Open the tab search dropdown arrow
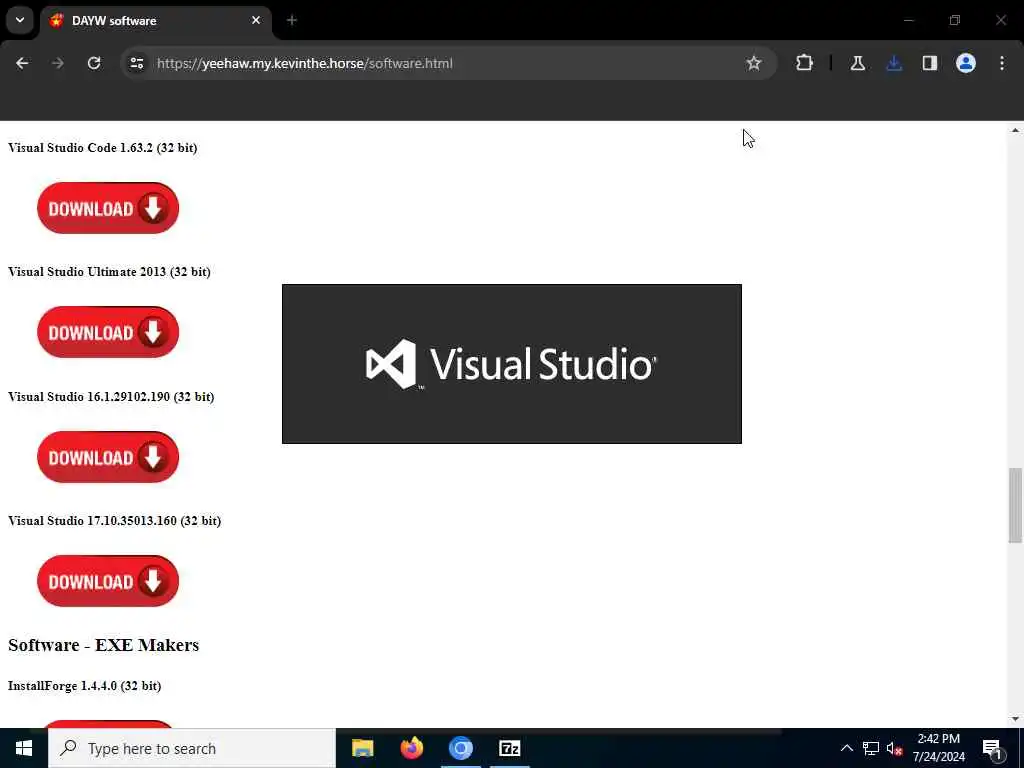Image resolution: width=1024 pixels, height=768 pixels. [x=20, y=20]
